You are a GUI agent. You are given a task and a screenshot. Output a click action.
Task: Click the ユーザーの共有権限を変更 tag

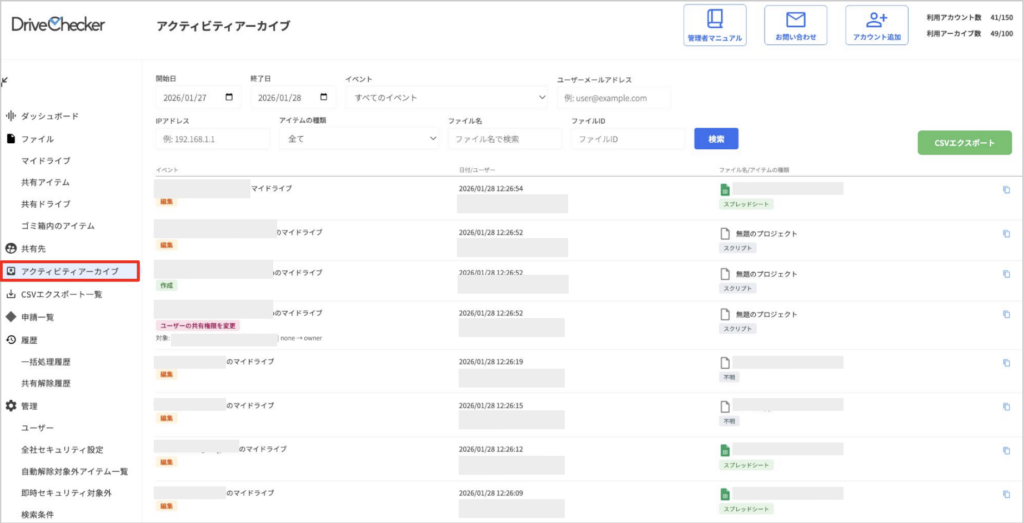click(197, 325)
